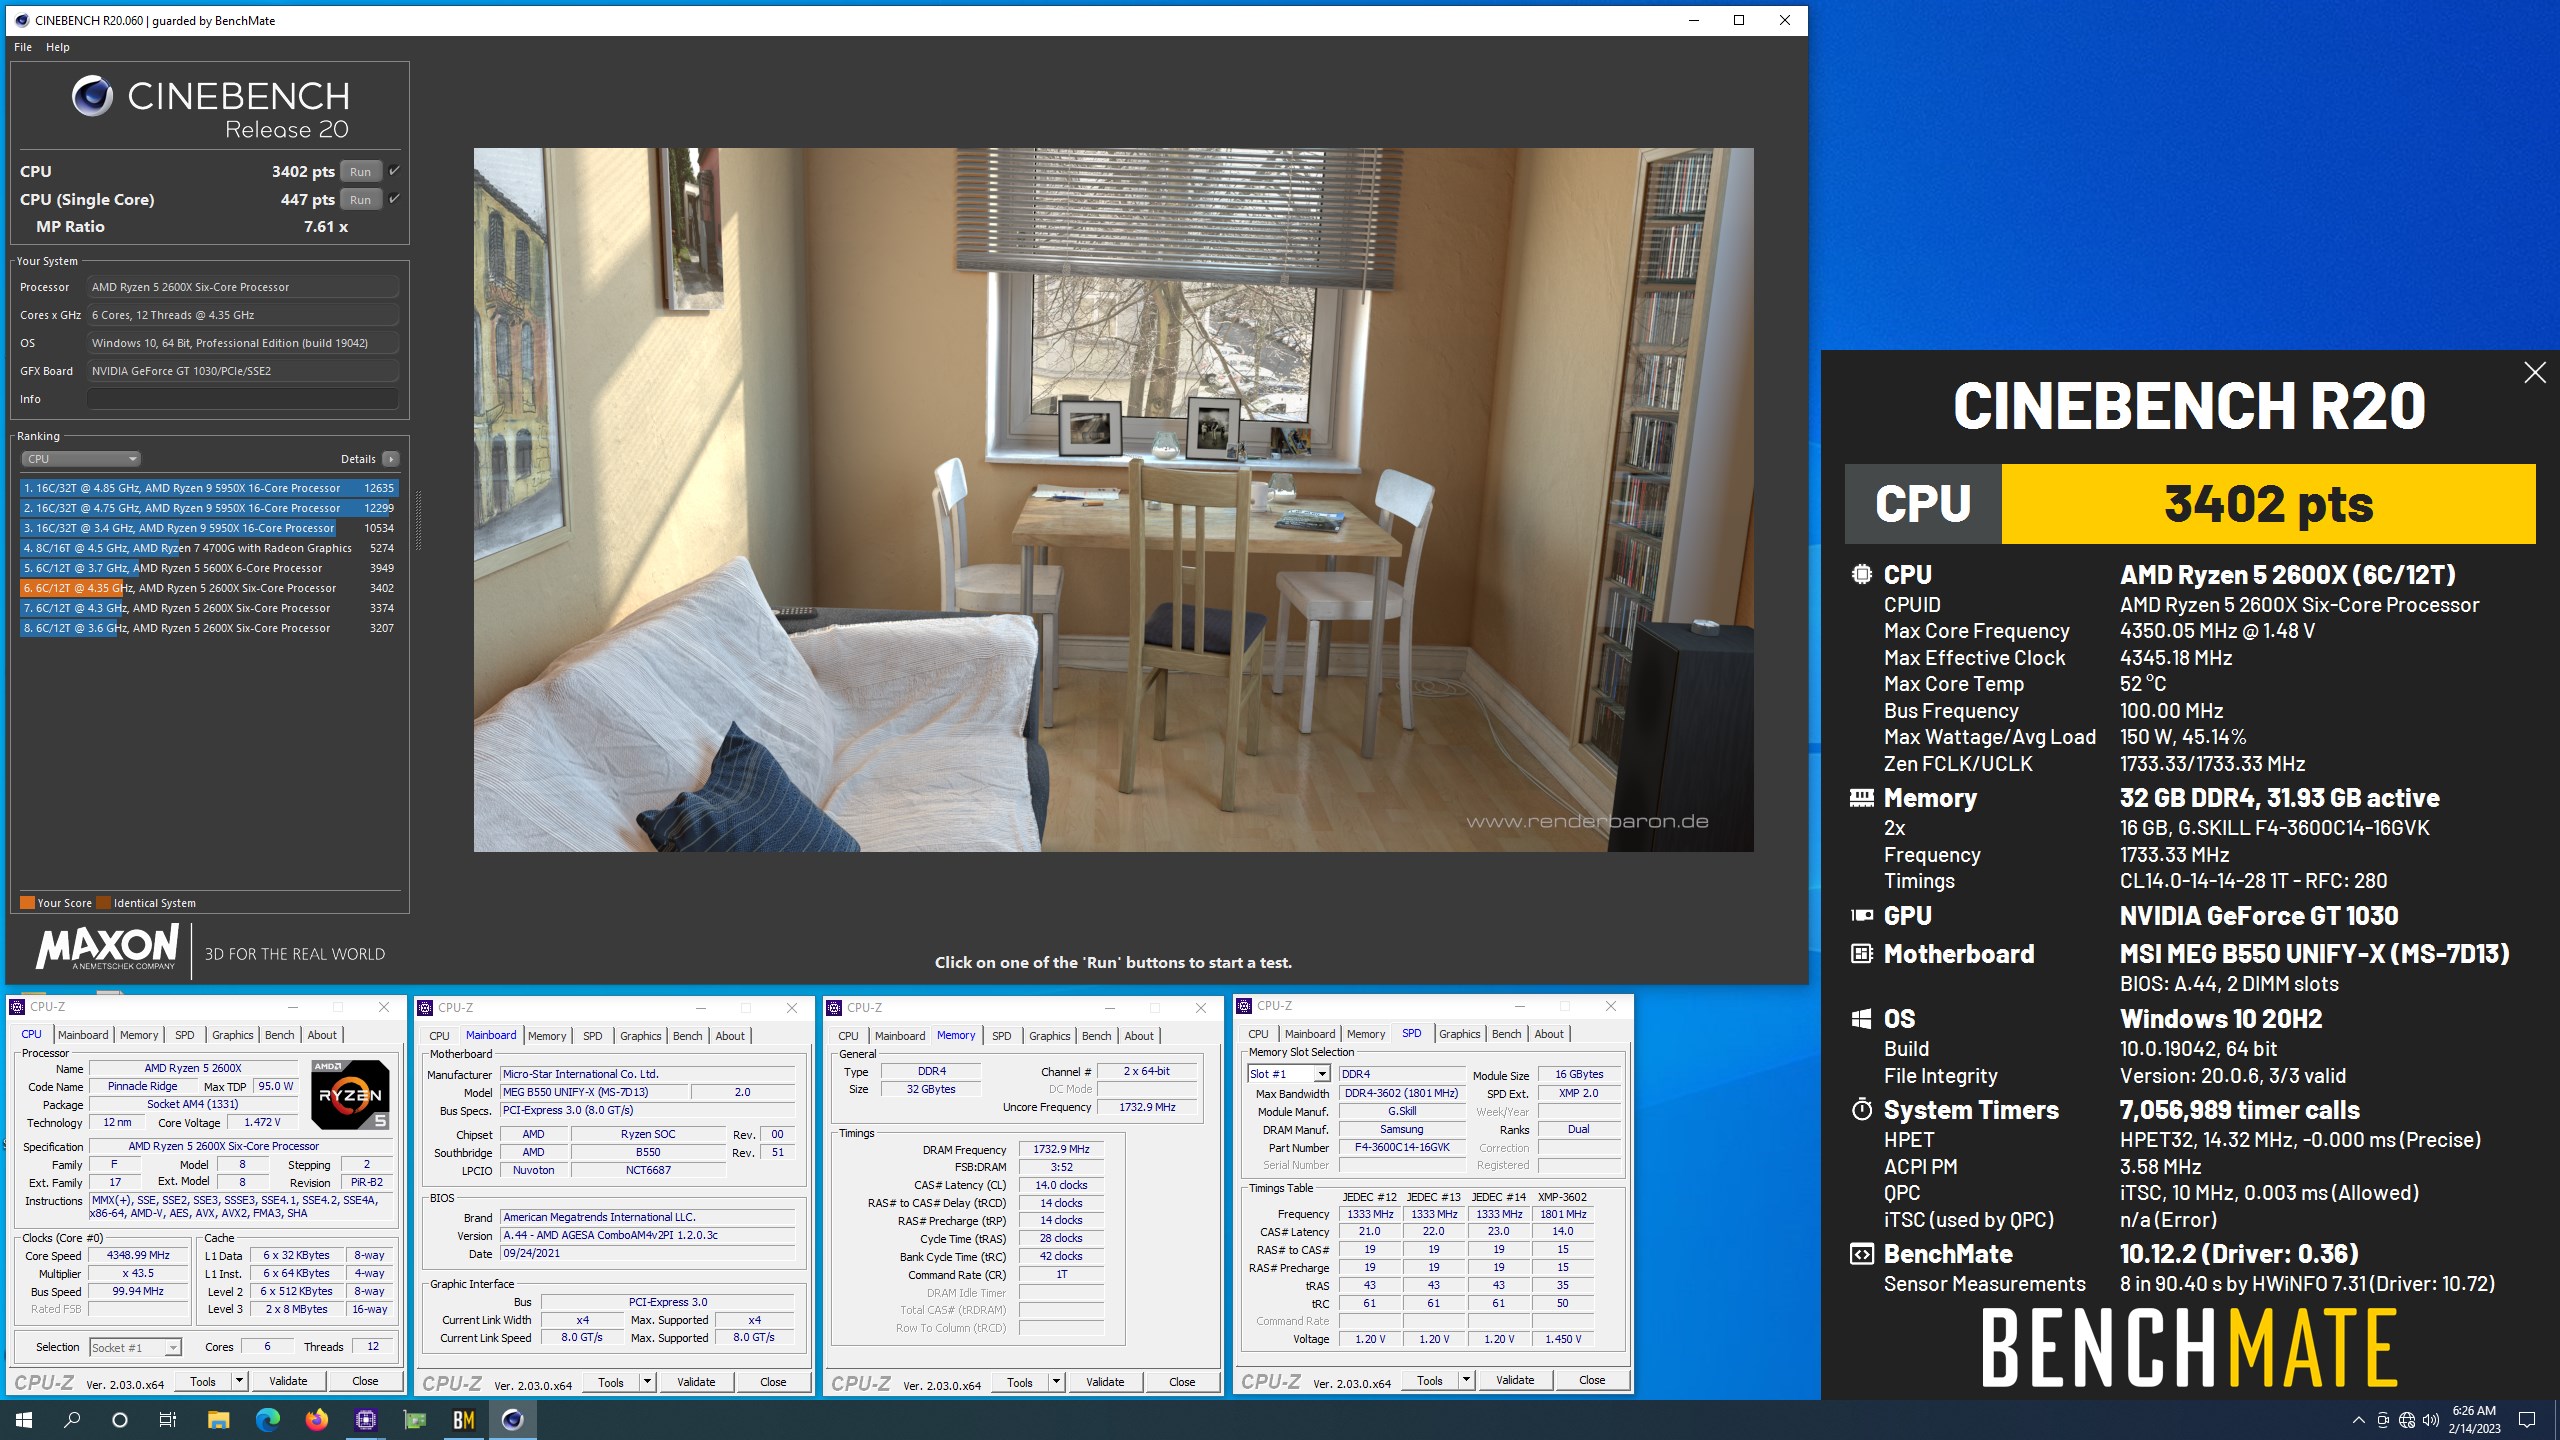This screenshot has height=1440, width=2560.
Task: Click Tools button in SPD CPU-Z window
Action: click(x=1430, y=1380)
